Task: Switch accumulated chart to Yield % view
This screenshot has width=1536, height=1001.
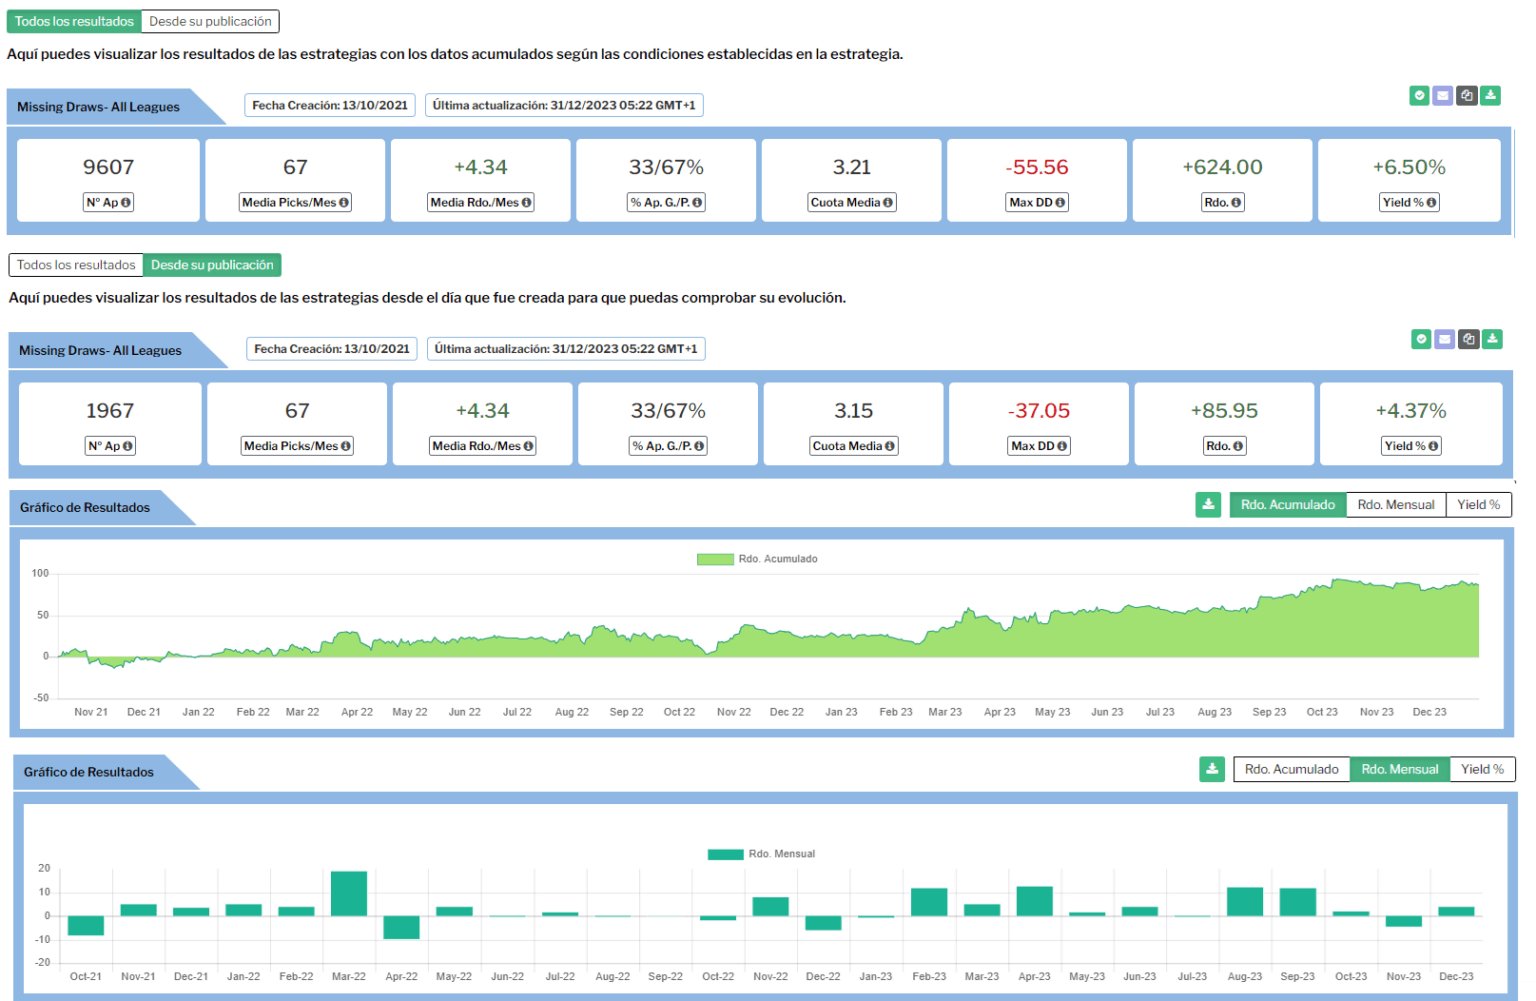Action: pyautogui.click(x=1478, y=505)
